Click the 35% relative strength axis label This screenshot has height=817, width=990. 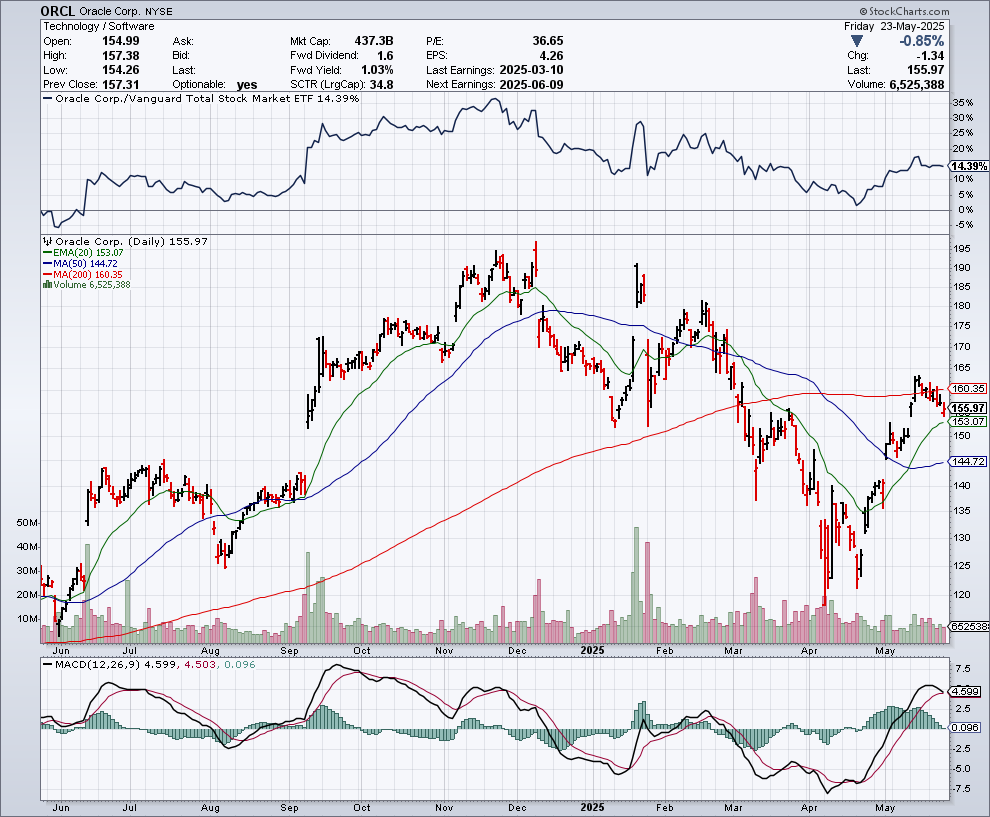[x=963, y=102]
